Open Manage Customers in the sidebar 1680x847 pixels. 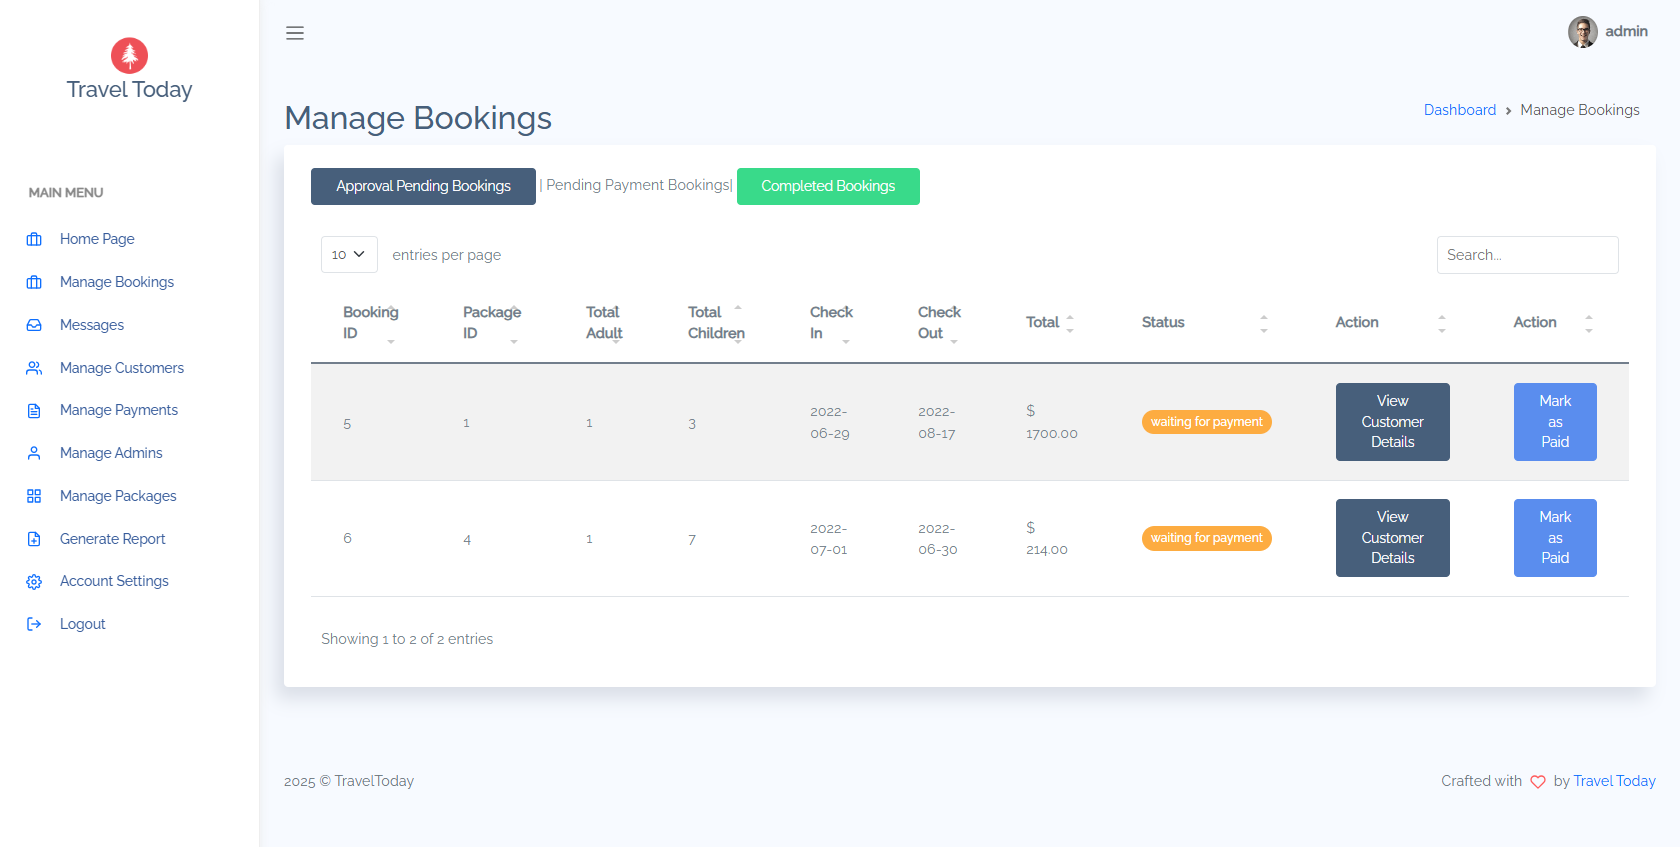pos(122,368)
